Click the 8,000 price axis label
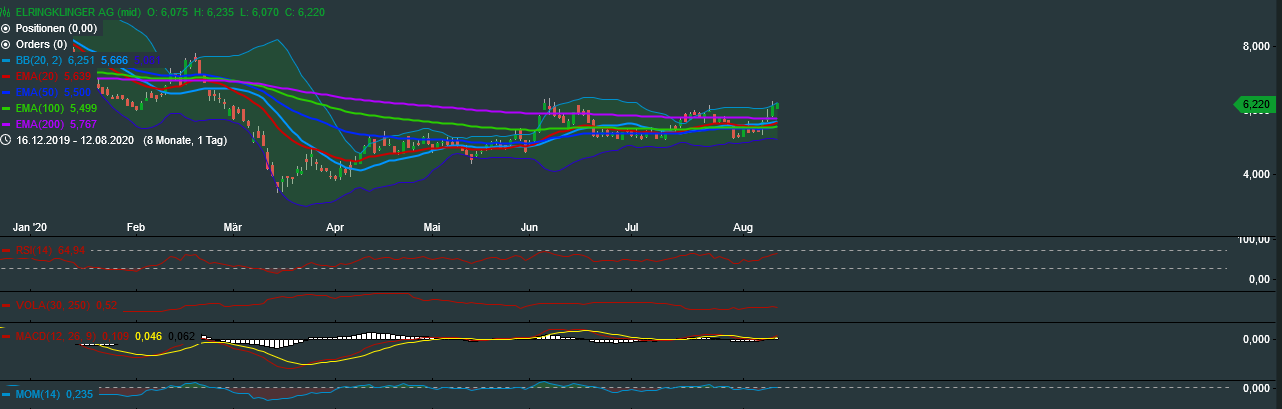Viewport: 1282px width, 409px height. pos(1255,46)
